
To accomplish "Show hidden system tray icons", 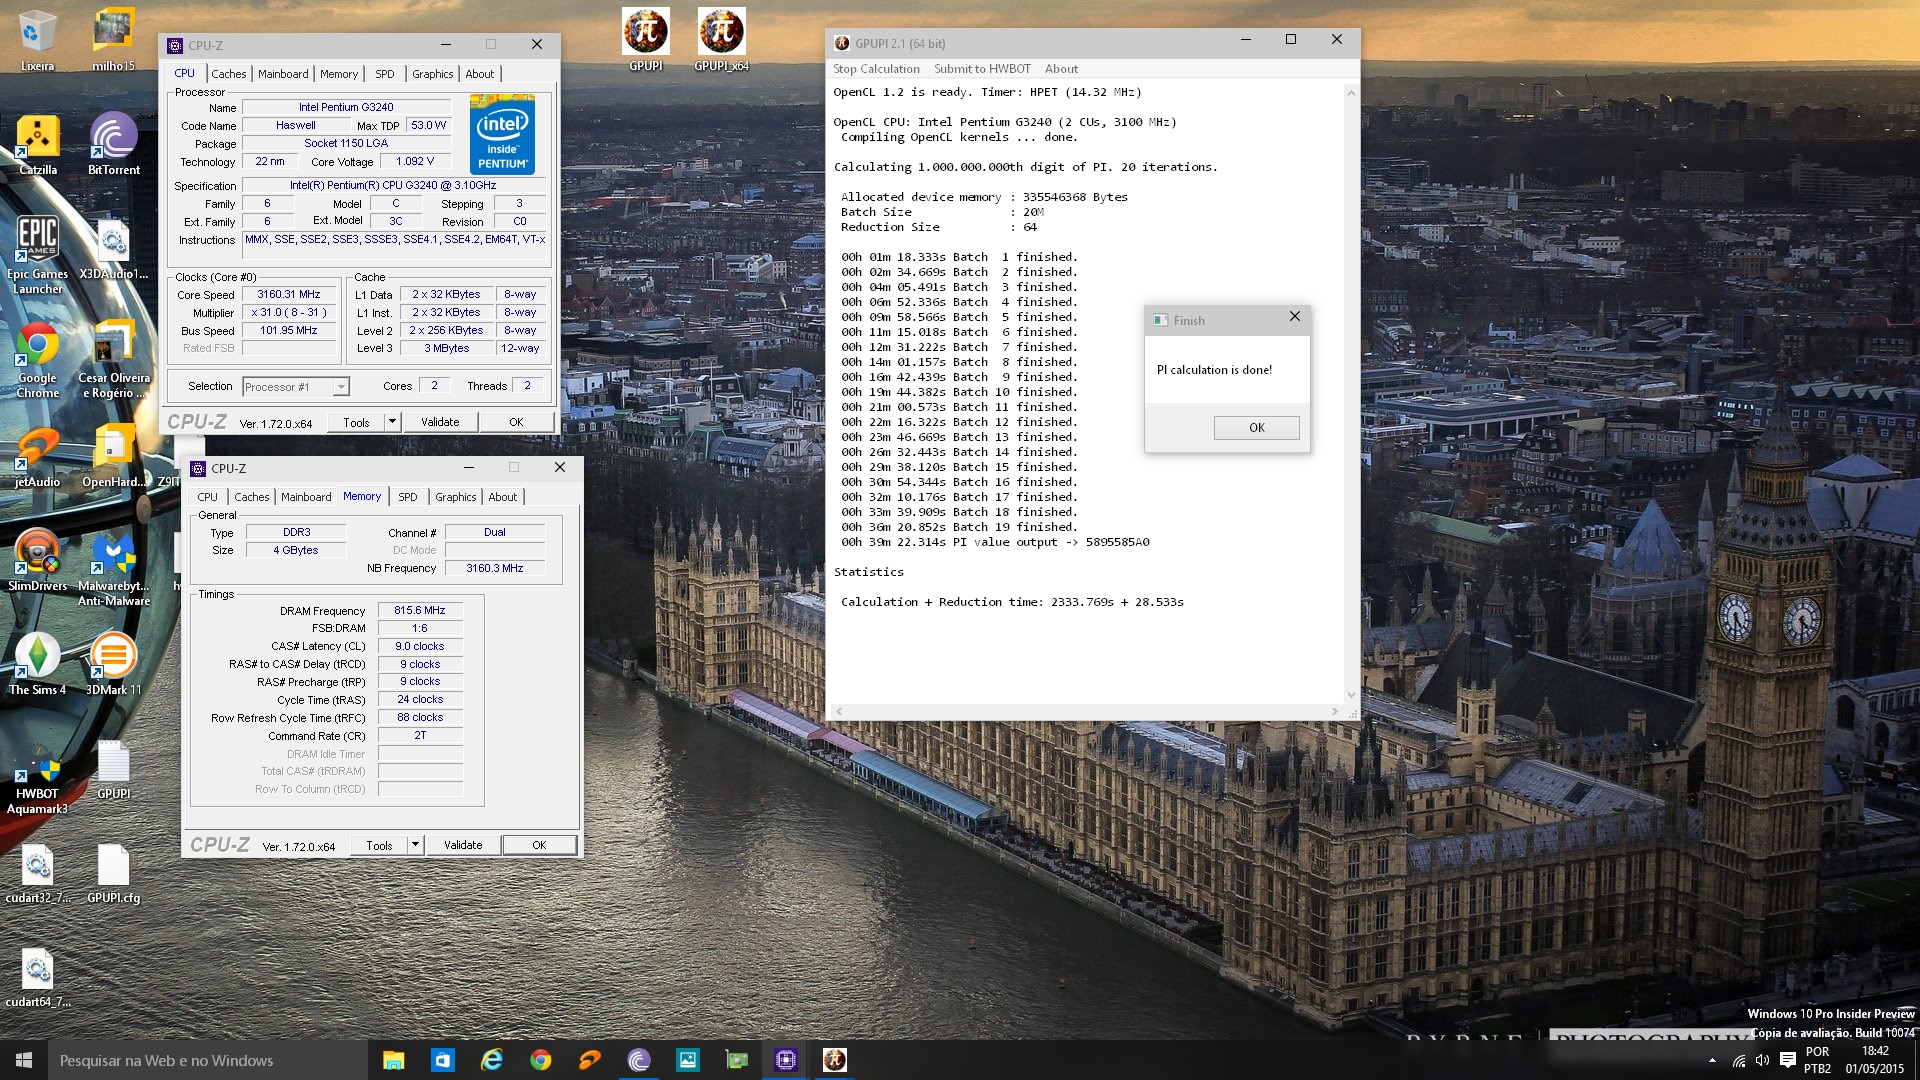I will click(x=1712, y=1060).
